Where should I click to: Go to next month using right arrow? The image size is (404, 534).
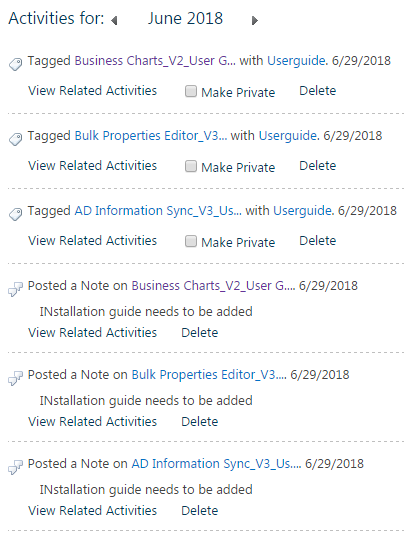click(x=254, y=21)
